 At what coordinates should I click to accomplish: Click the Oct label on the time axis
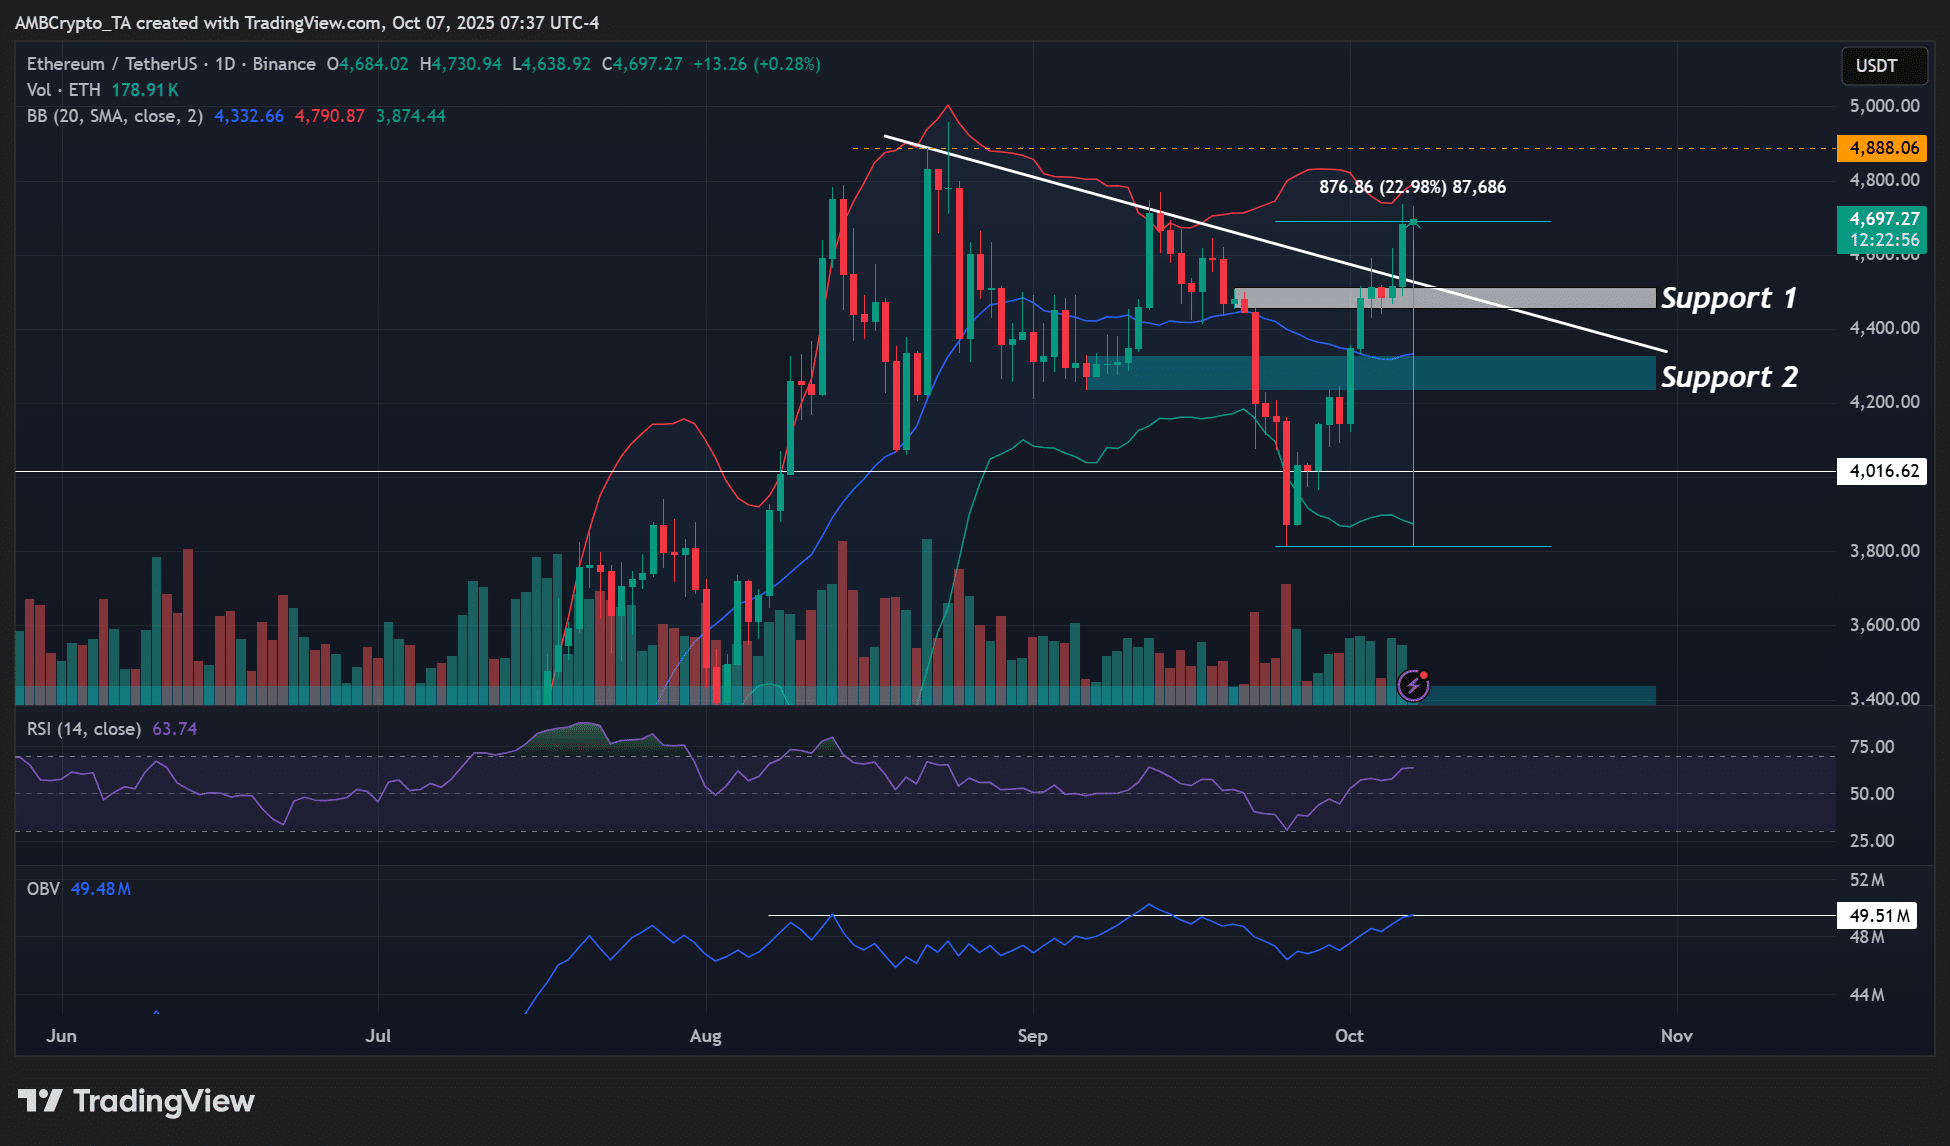point(1349,1036)
